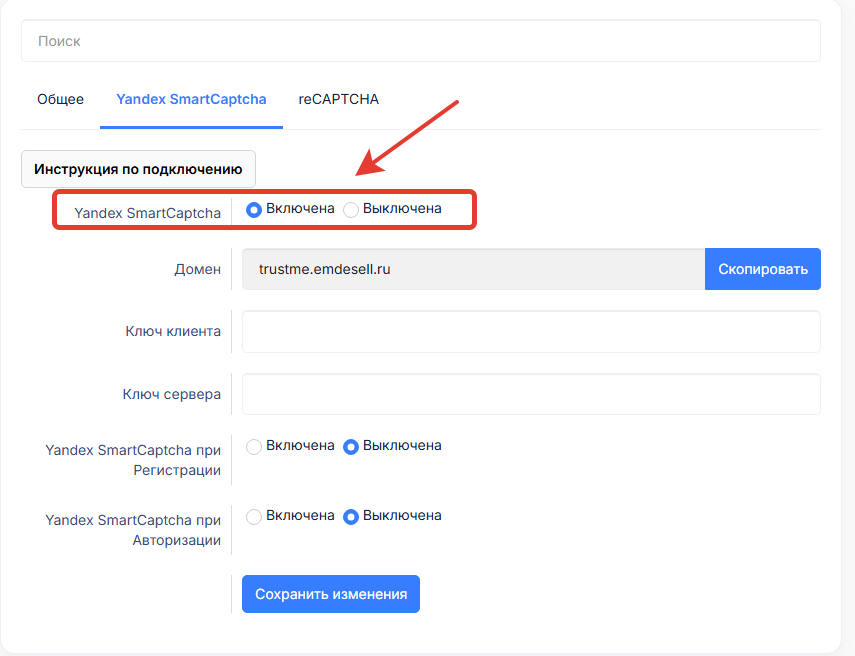Click the Домен field with trustme.emdesell.ru
The image size is (855, 656).
[473, 269]
